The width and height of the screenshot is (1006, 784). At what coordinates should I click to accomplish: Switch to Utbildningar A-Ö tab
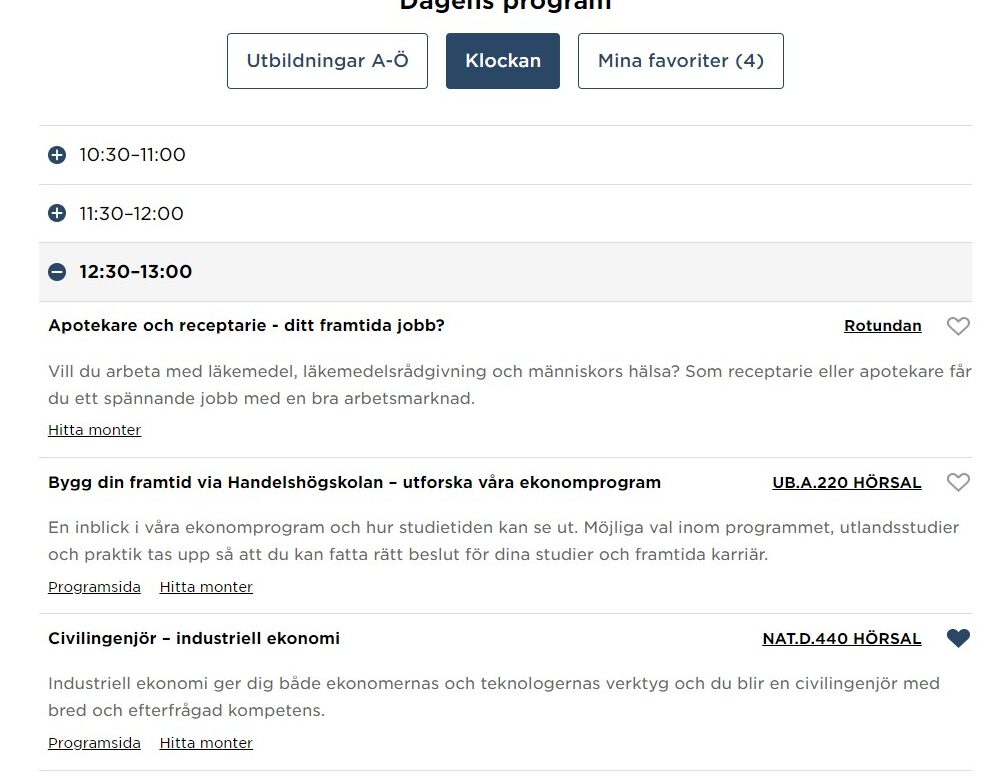coord(327,61)
